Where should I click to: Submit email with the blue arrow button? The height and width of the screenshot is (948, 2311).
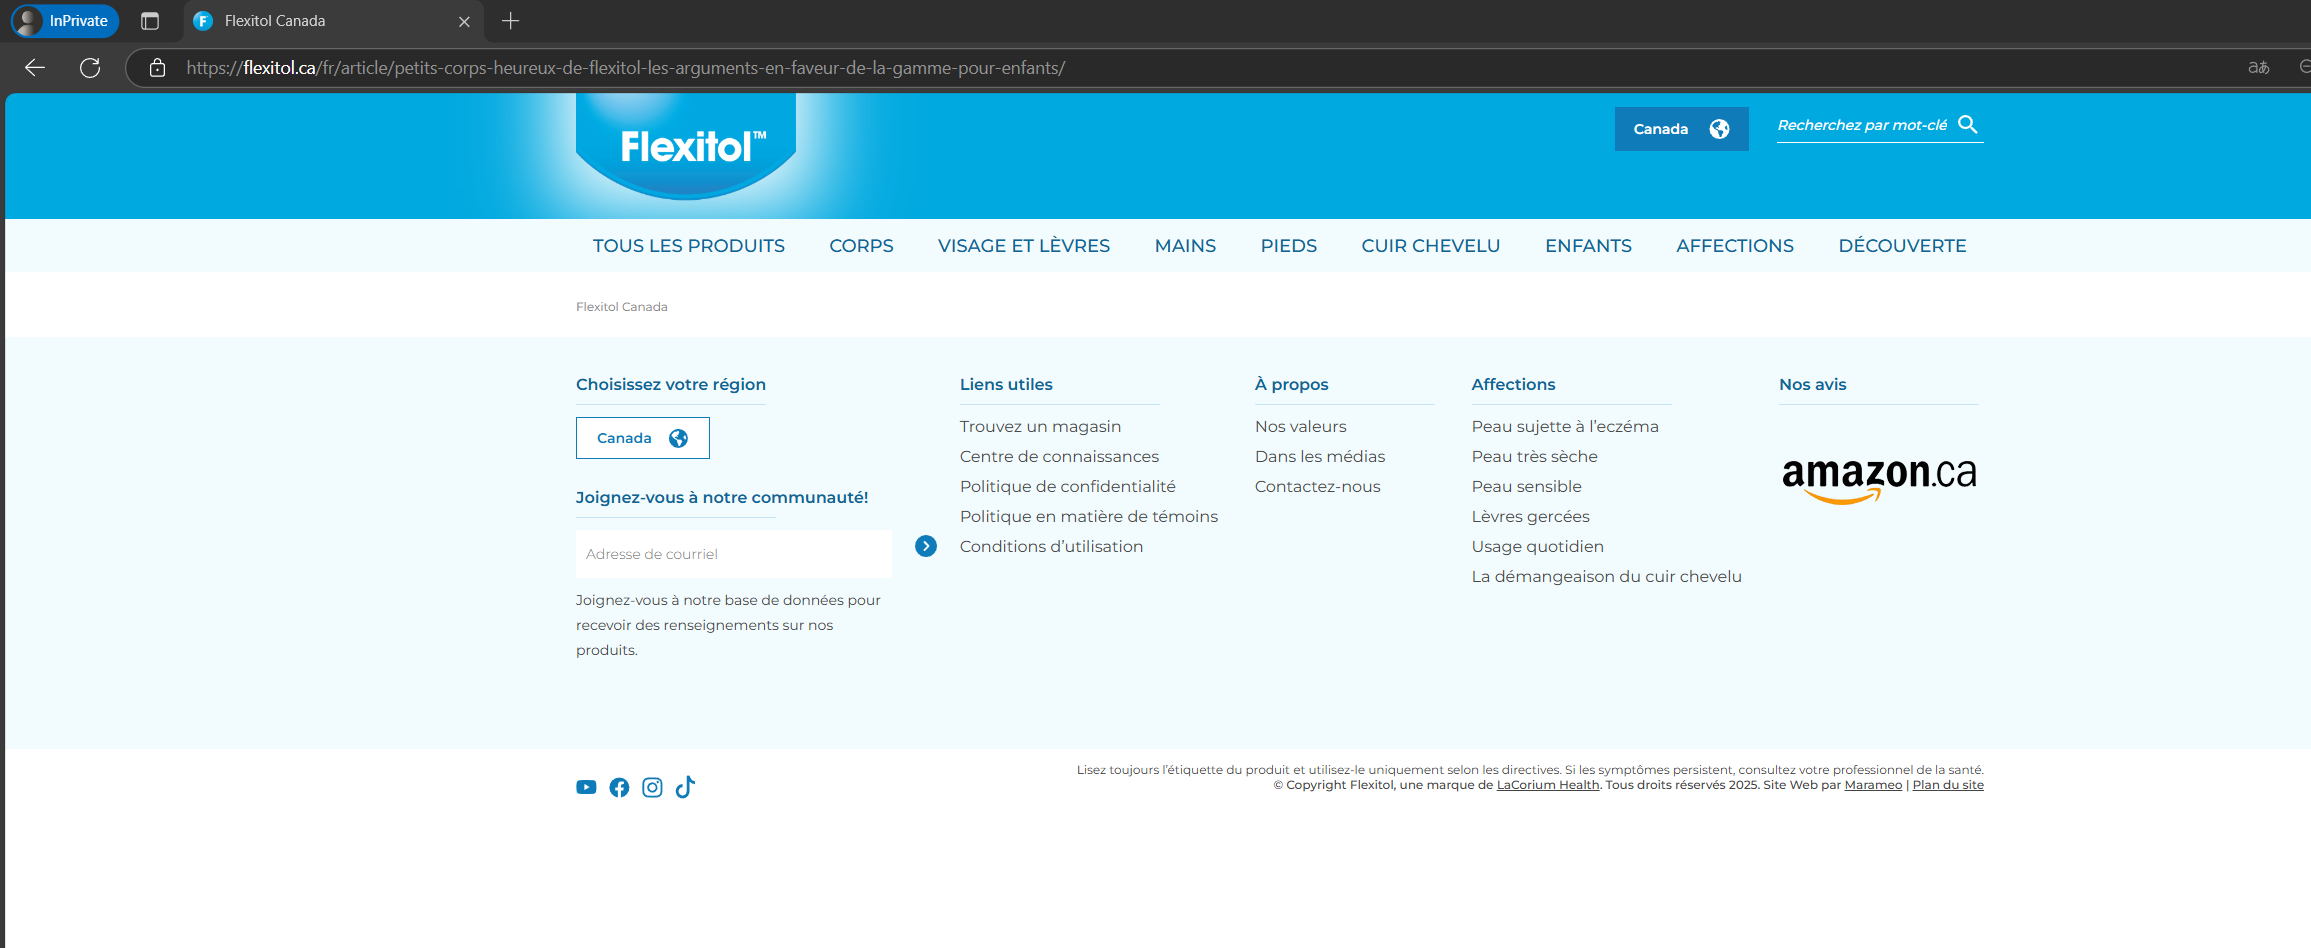926,546
